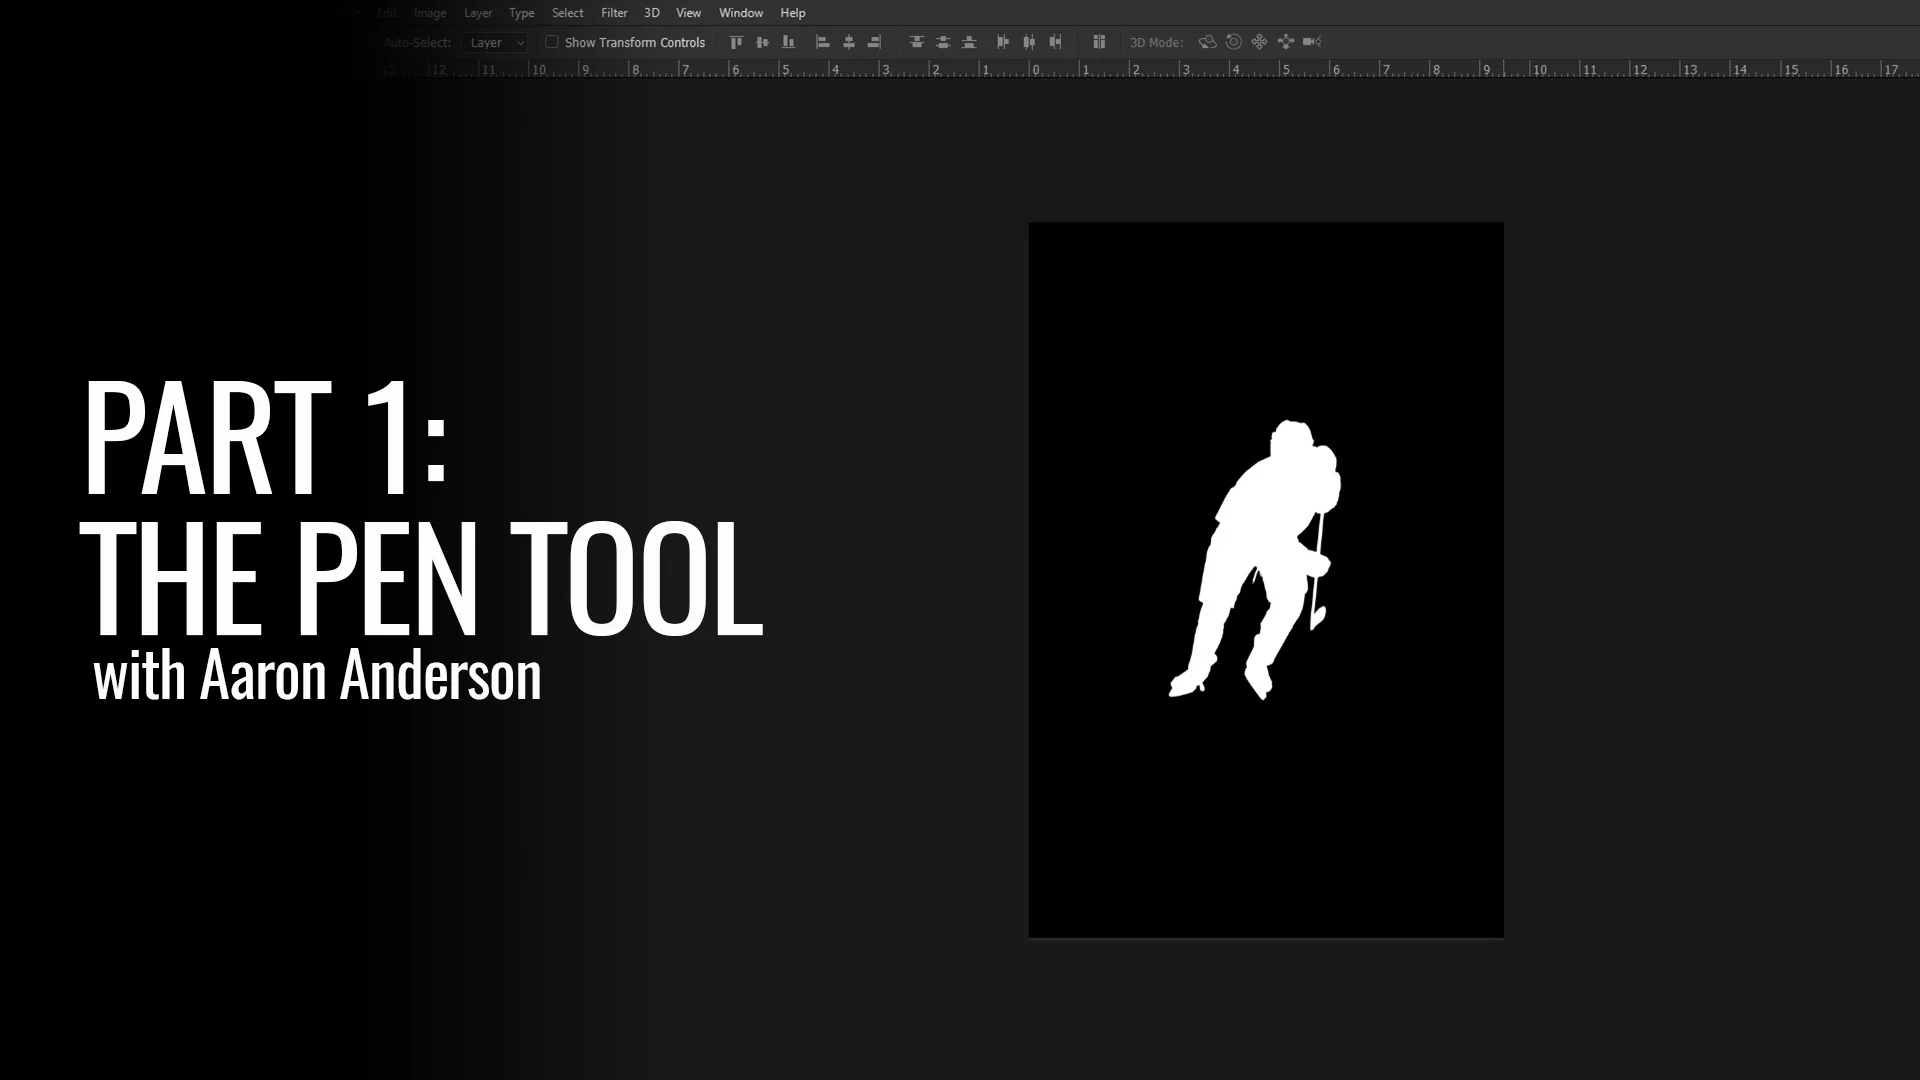
Task: Open the Filter menu
Action: tap(613, 13)
